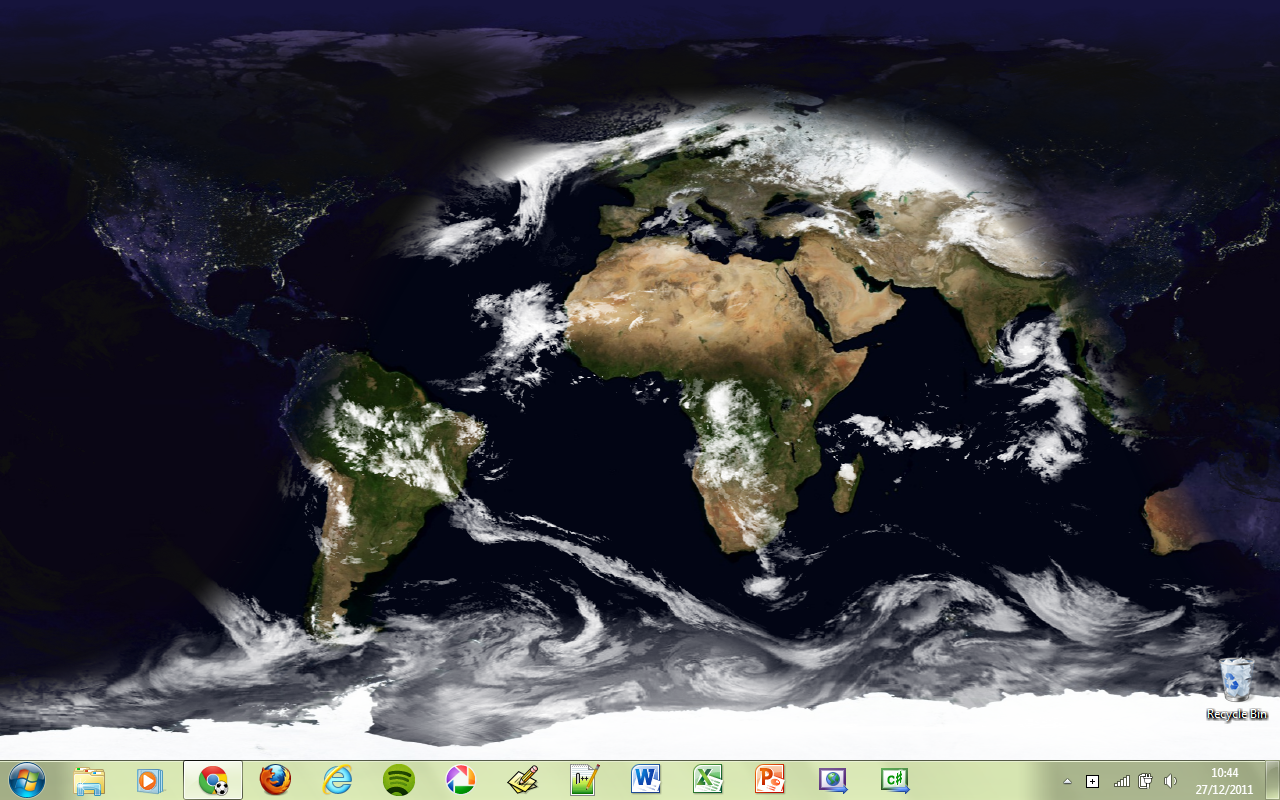Screen dimensions: 1280x800
Task: Open Microsoft Excel
Action: pos(708,780)
